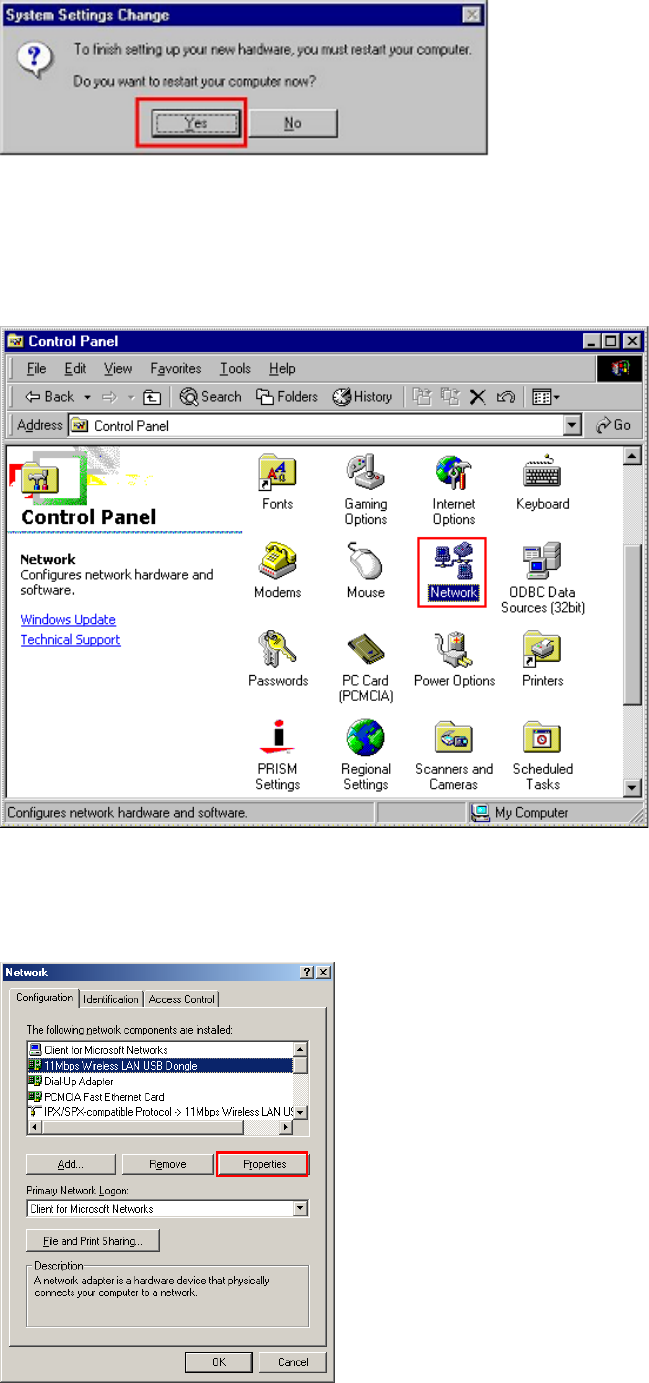Select 11Mbps Wireless LAN USB Dongle entry
The image size is (649, 1383).
click(160, 1065)
